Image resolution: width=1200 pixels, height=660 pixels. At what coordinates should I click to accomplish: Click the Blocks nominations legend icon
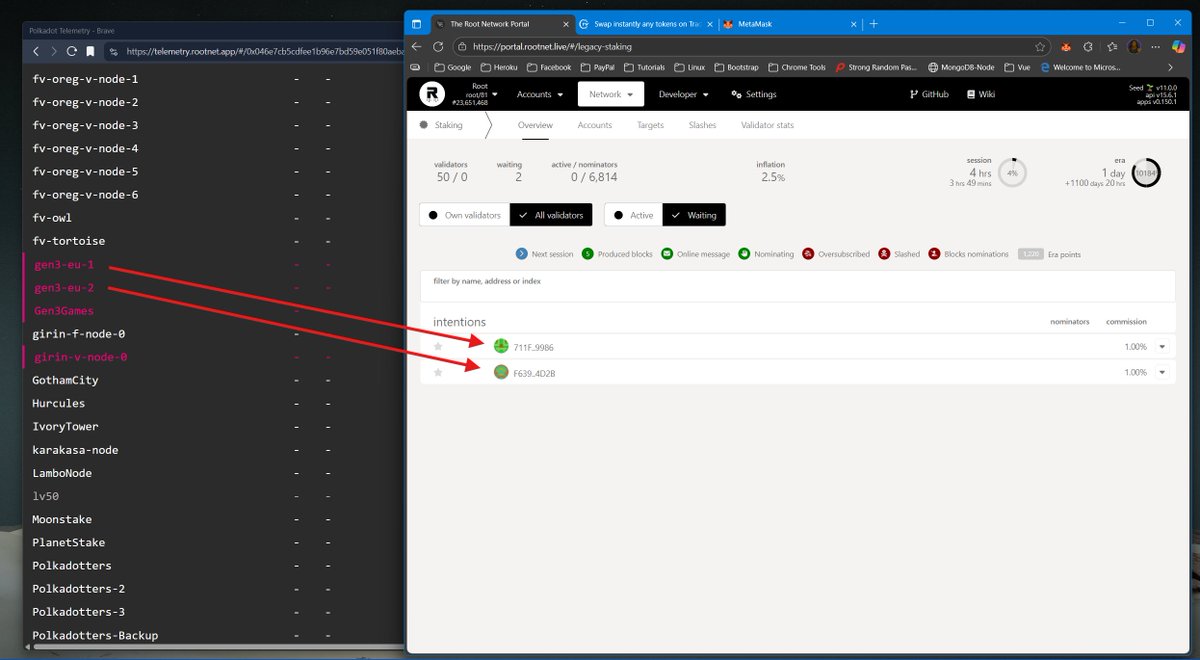[x=934, y=254]
